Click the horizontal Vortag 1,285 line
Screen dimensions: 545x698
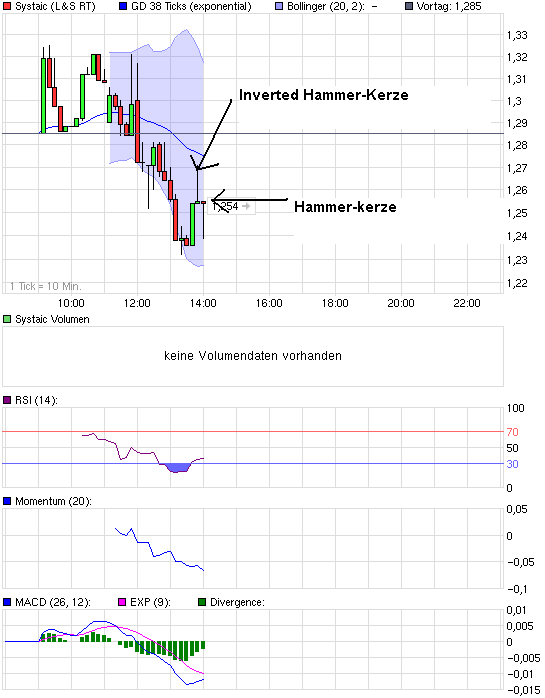click(x=253, y=133)
